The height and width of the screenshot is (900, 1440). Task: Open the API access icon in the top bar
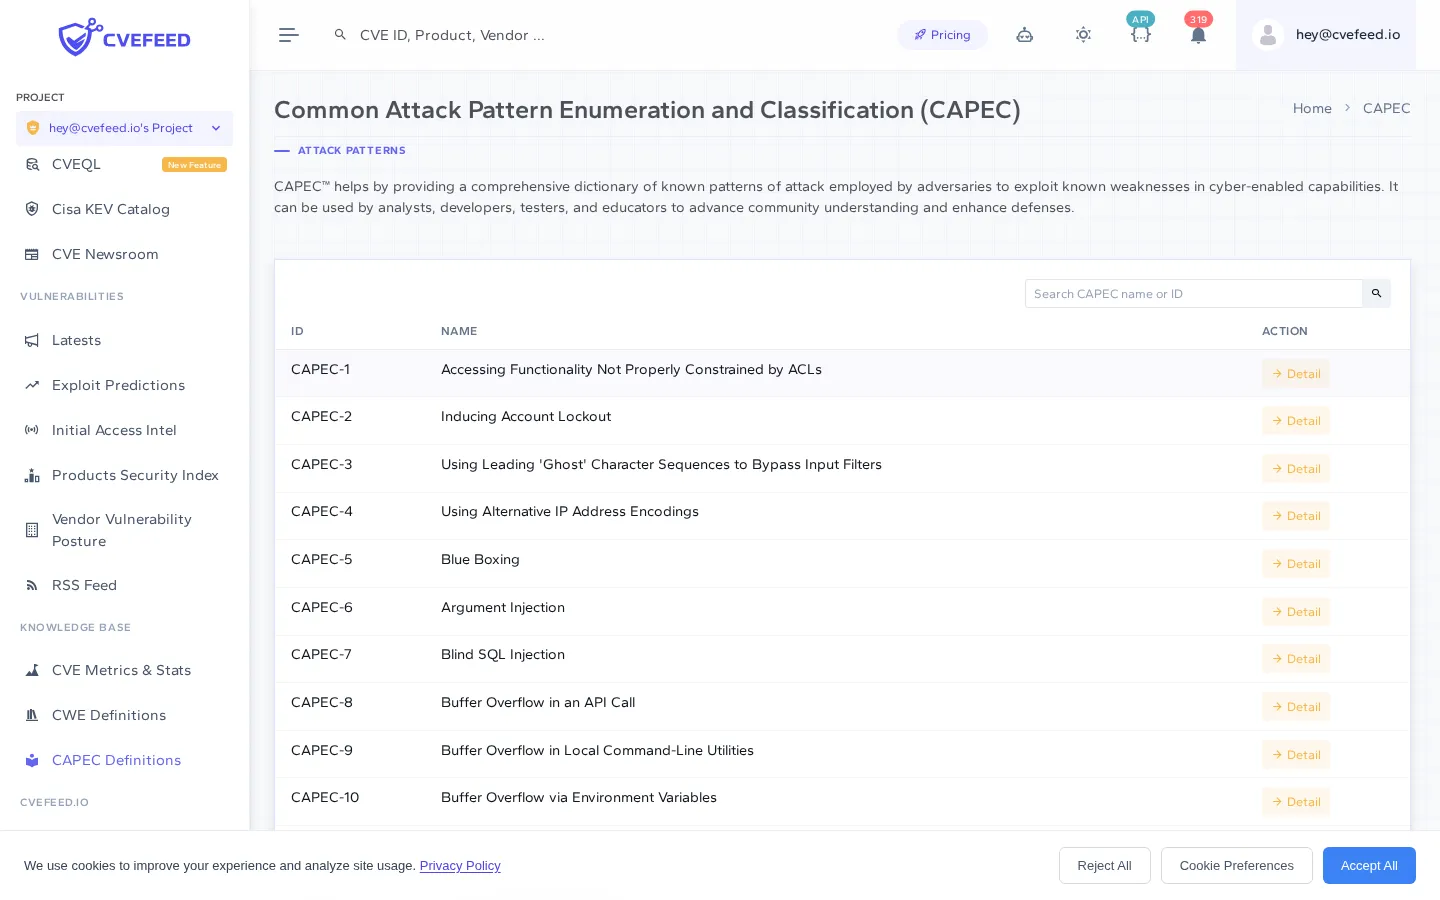click(x=1141, y=35)
